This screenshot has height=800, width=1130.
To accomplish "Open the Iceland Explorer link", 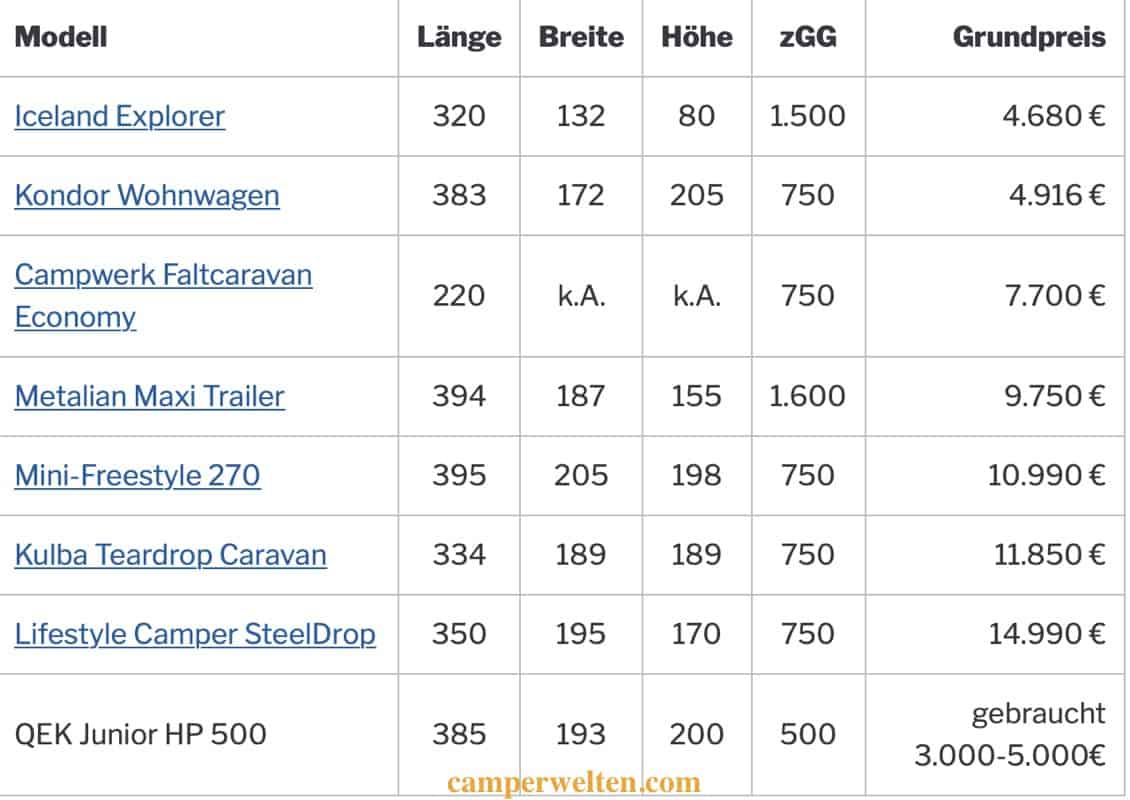I will (x=120, y=116).
